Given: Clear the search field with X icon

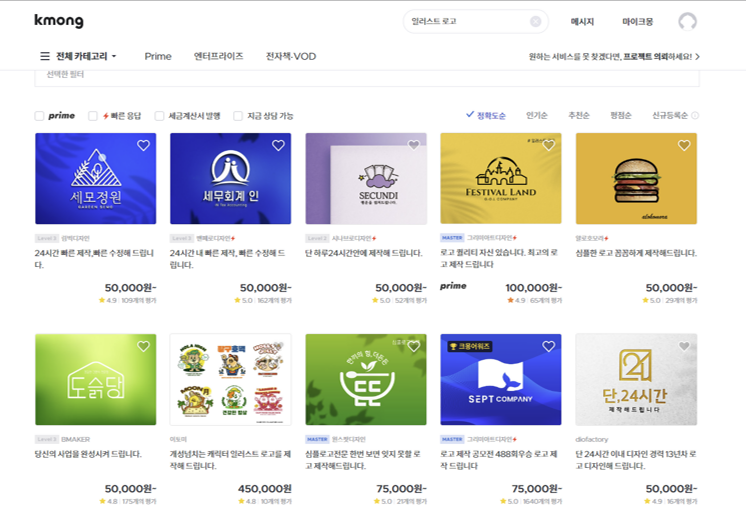Looking at the screenshot, I should (x=535, y=21).
